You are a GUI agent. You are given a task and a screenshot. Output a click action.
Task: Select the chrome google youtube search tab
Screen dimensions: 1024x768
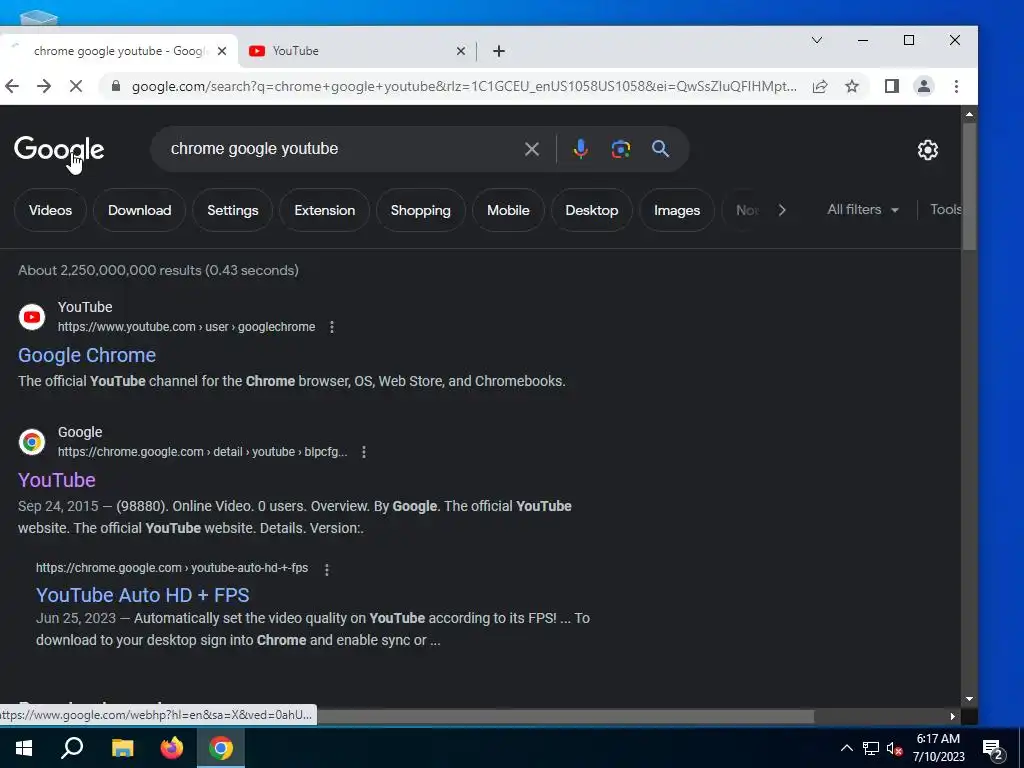(118, 51)
